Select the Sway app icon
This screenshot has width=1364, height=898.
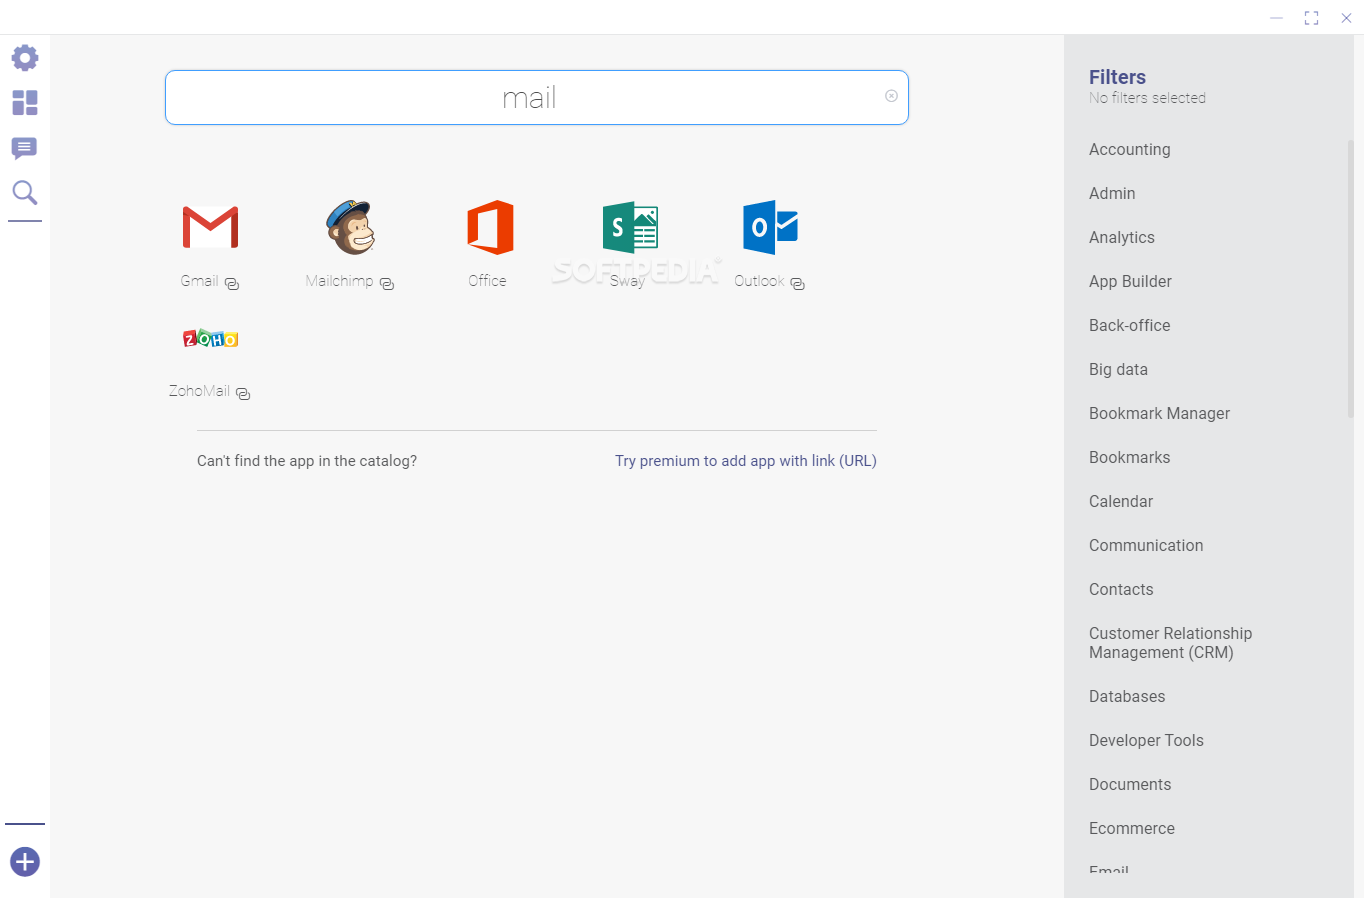(630, 227)
